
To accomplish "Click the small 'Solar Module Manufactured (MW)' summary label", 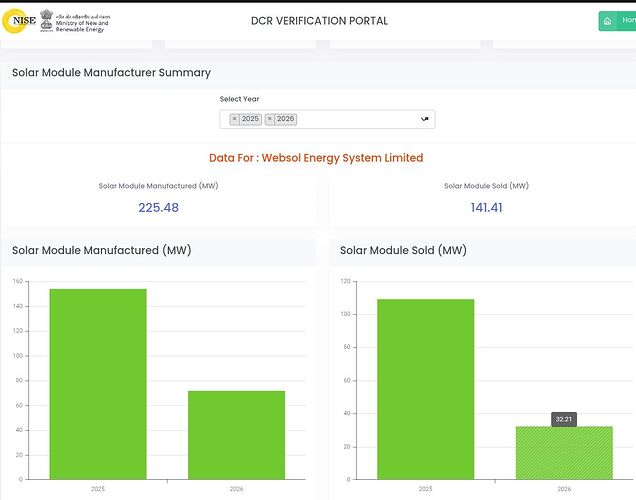I will point(158,186).
